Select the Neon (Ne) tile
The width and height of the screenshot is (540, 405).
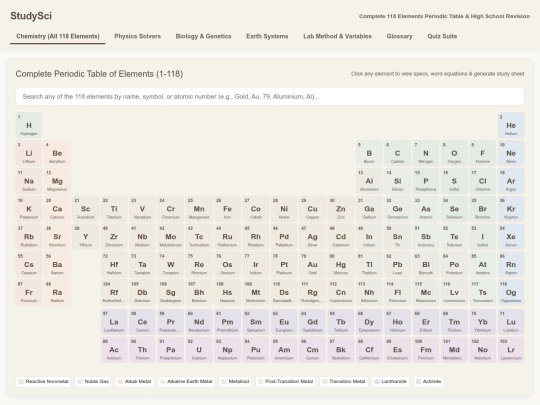tap(511, 153)
